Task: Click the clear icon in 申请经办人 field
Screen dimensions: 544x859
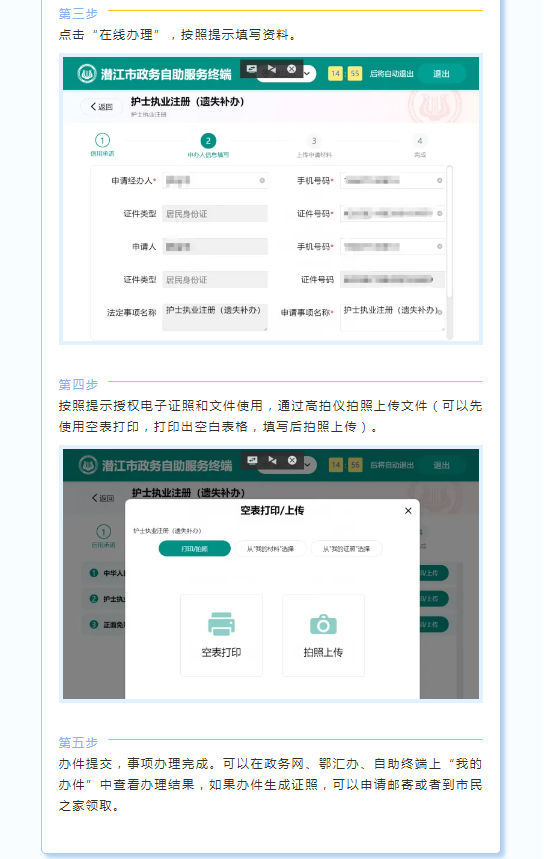Action: 262,180
